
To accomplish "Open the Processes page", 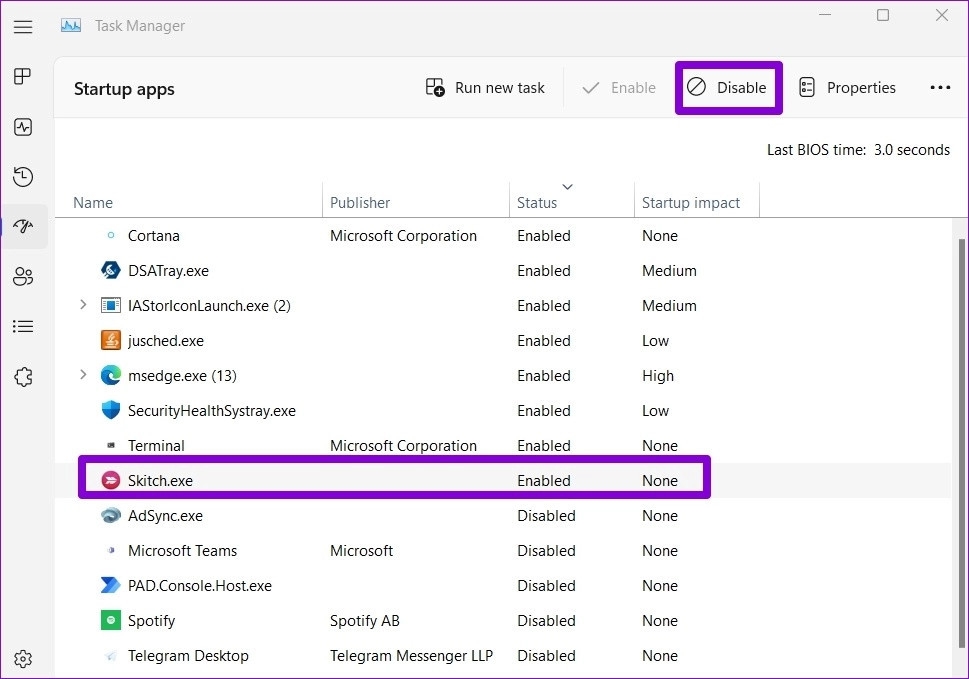I will 23,76.
